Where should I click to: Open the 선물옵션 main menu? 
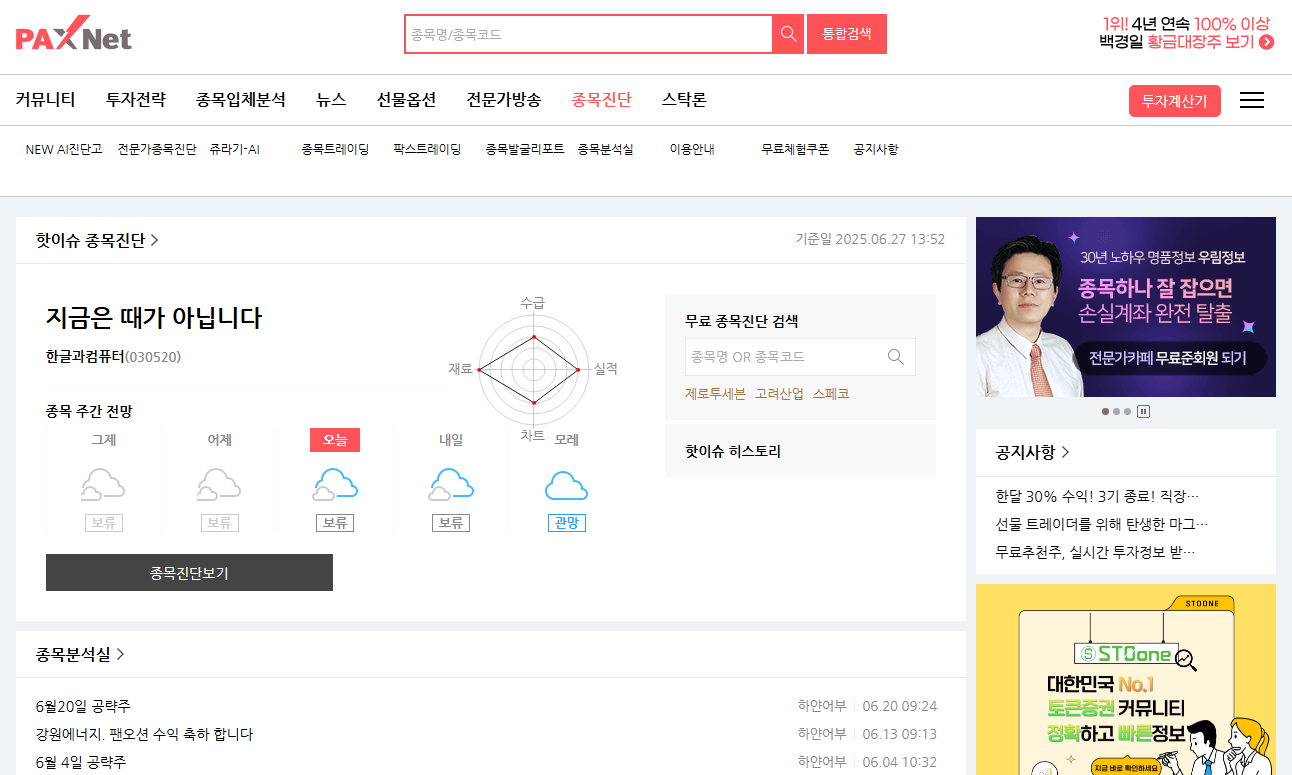[x=406, y=100]
